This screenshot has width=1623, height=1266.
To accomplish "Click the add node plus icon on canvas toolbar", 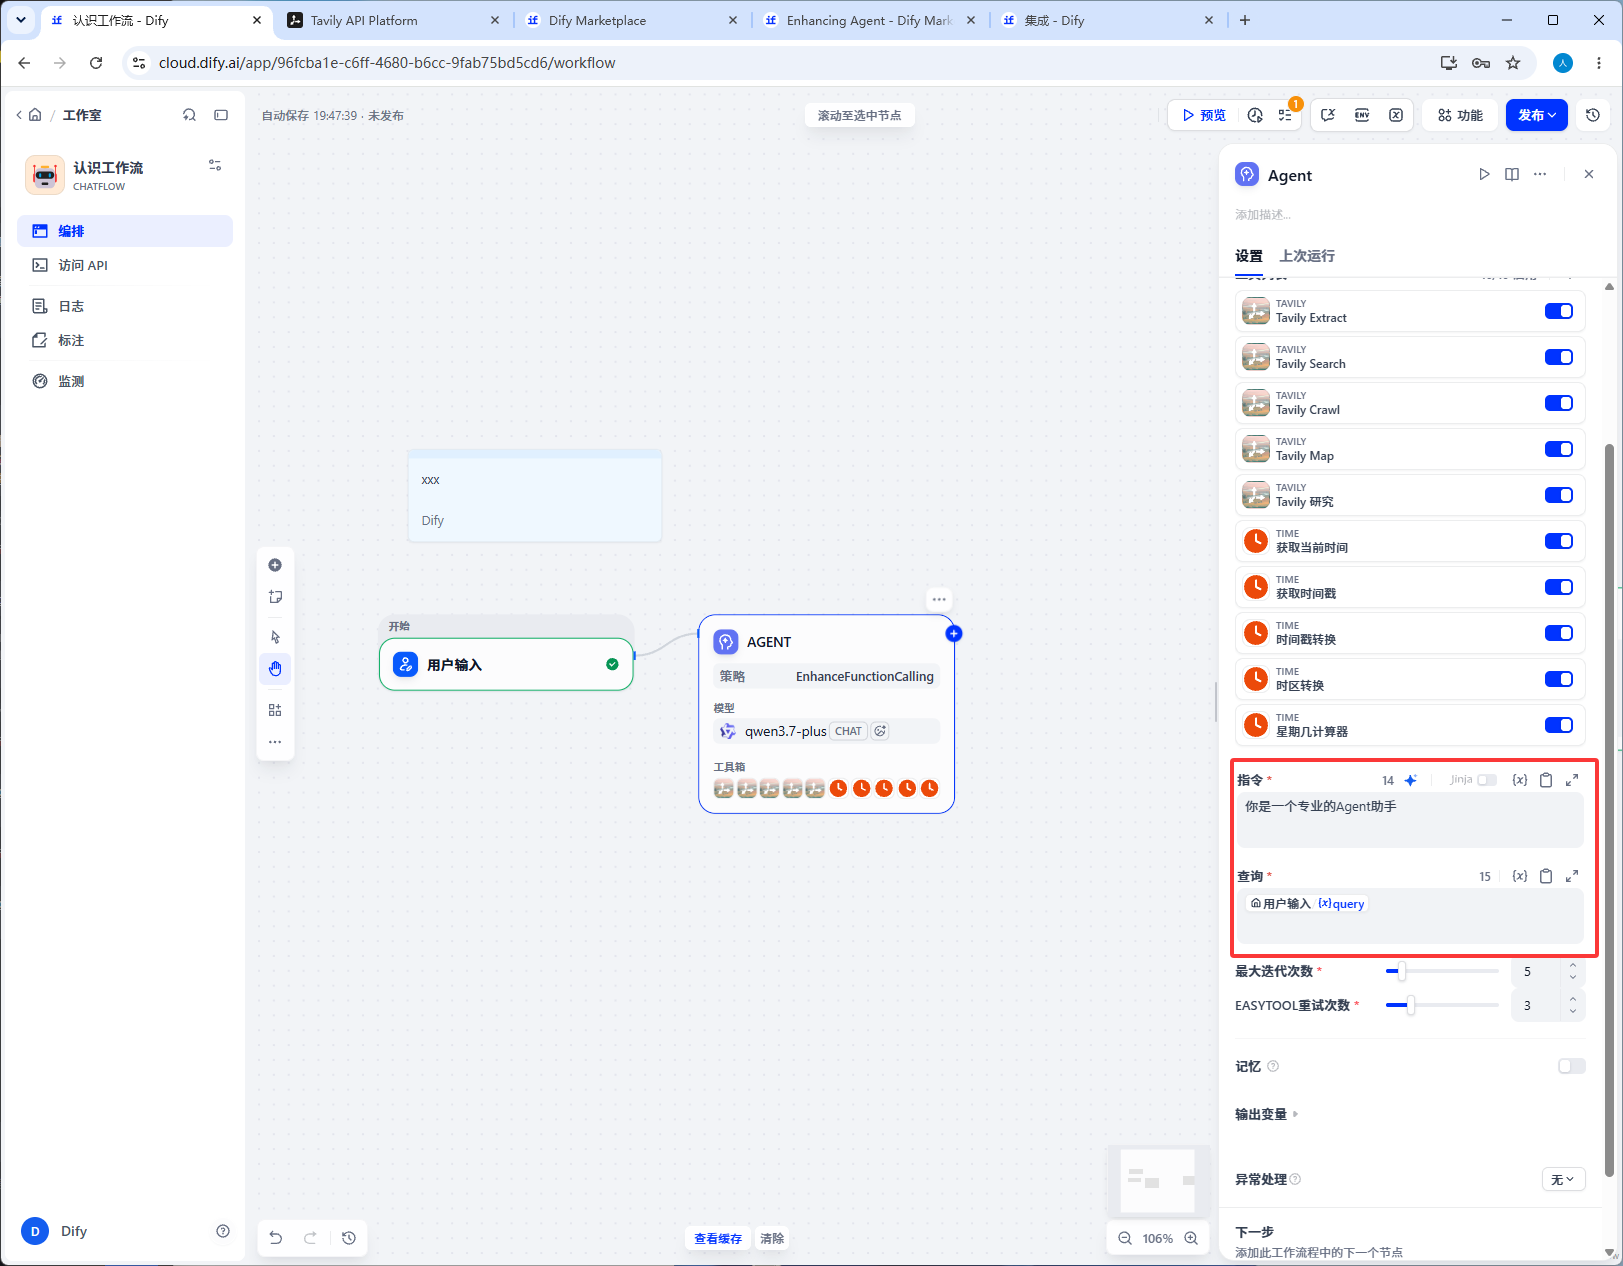I will pyautogui.click(x=275, y=565).
